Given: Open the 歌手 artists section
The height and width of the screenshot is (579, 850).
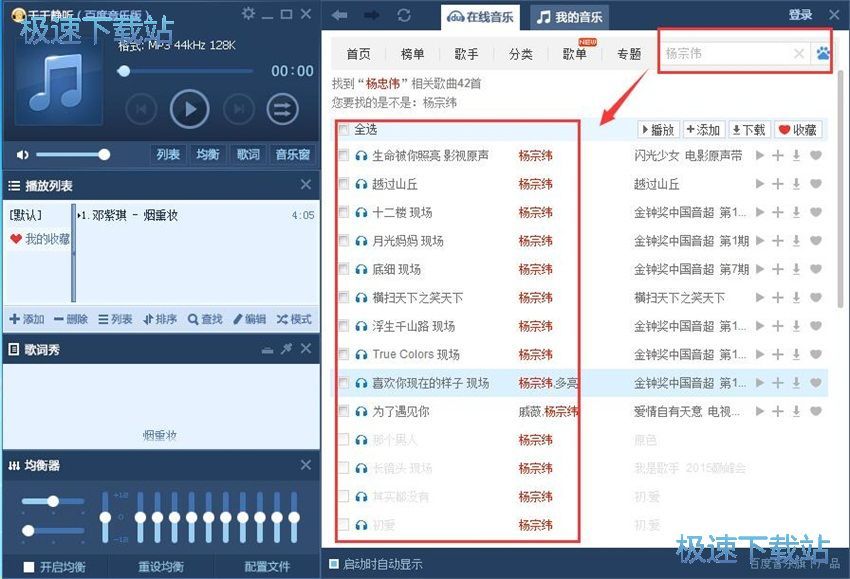Looking at the screenshot, I should [467, 54].
